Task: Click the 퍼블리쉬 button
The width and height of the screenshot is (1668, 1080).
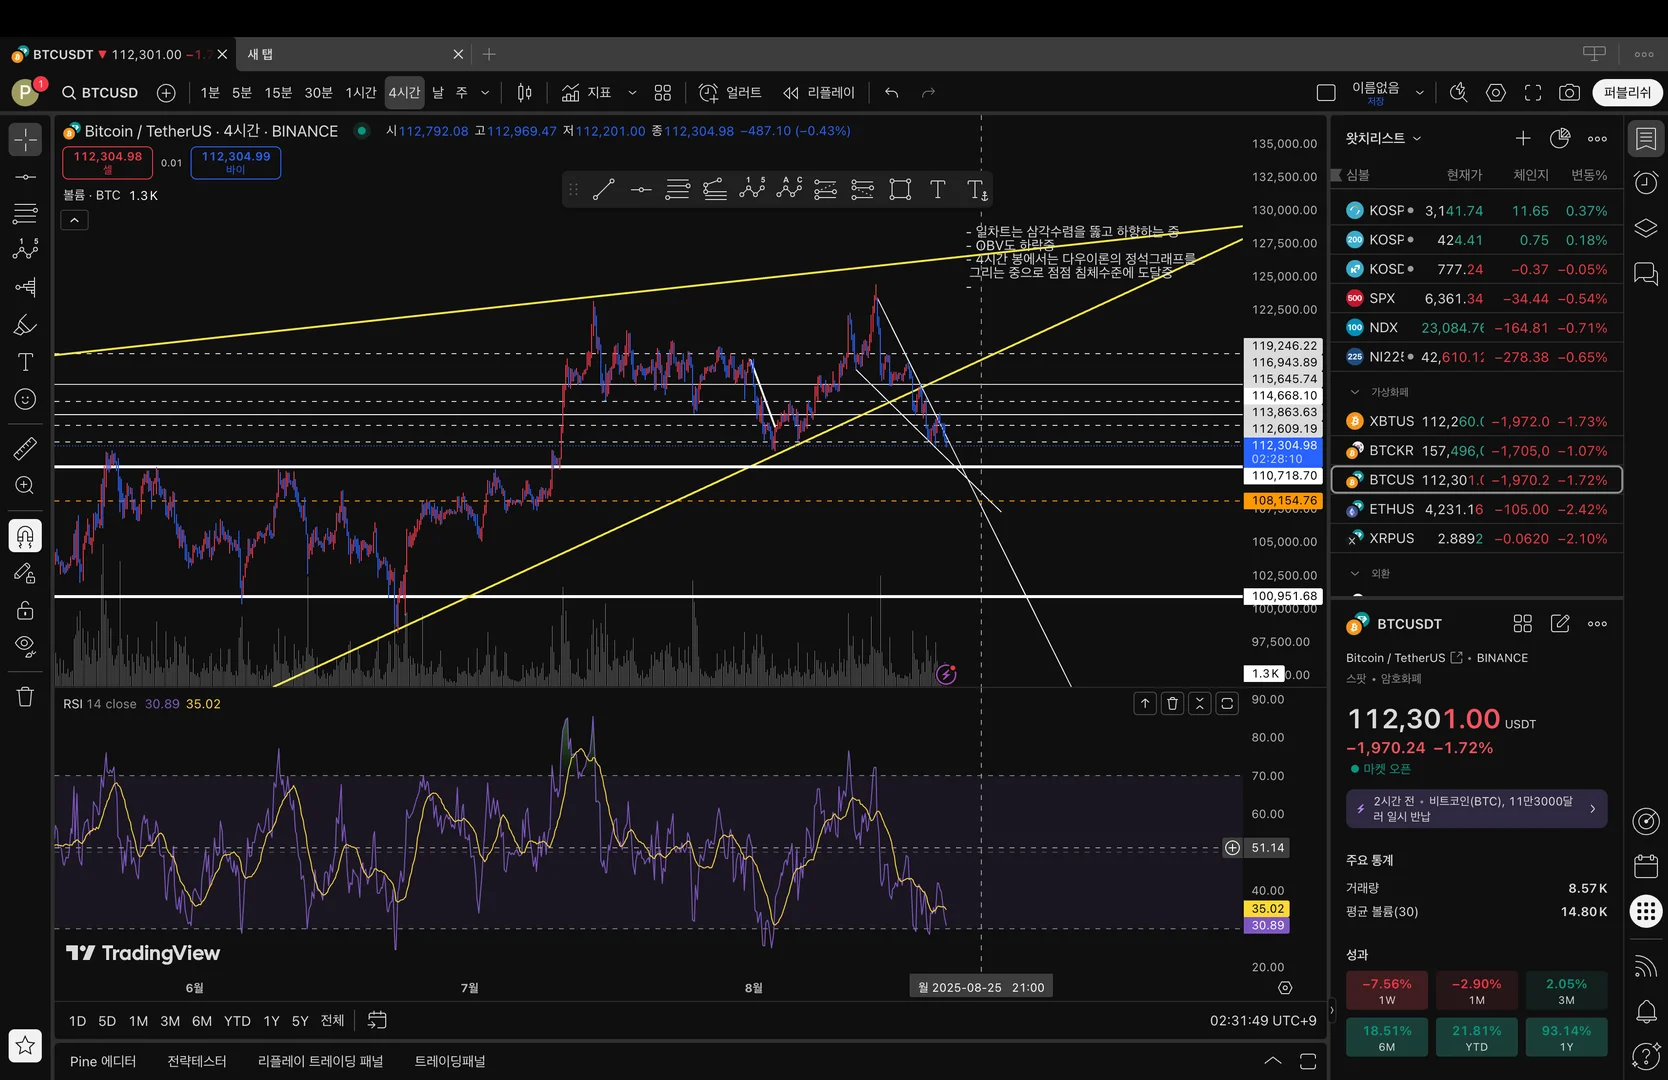Action: tap(1627, 93)
